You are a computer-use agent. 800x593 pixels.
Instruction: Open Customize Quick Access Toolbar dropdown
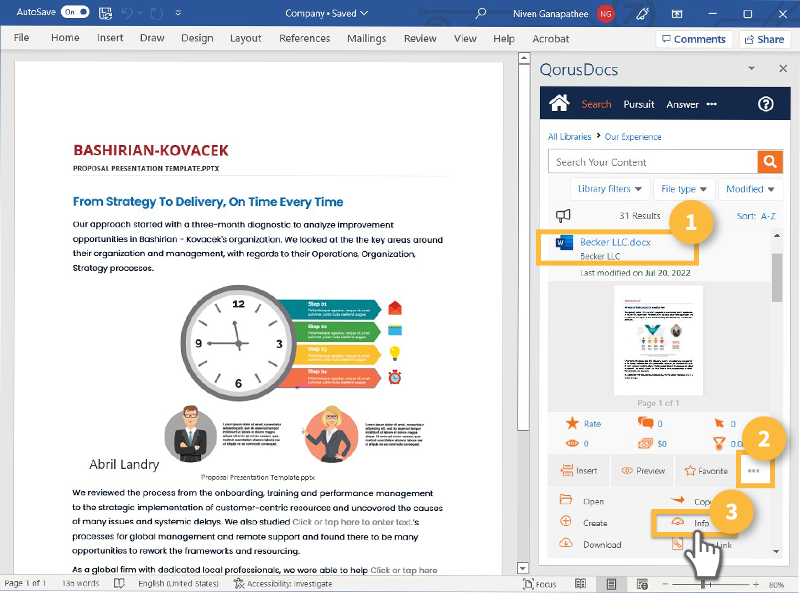click(178, 13)
